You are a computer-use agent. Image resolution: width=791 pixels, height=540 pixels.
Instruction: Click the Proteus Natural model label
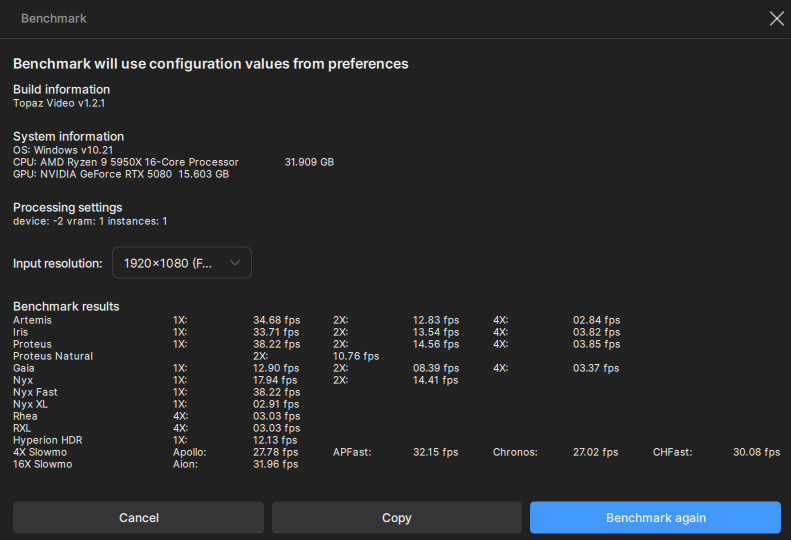[x=53, y=356]
